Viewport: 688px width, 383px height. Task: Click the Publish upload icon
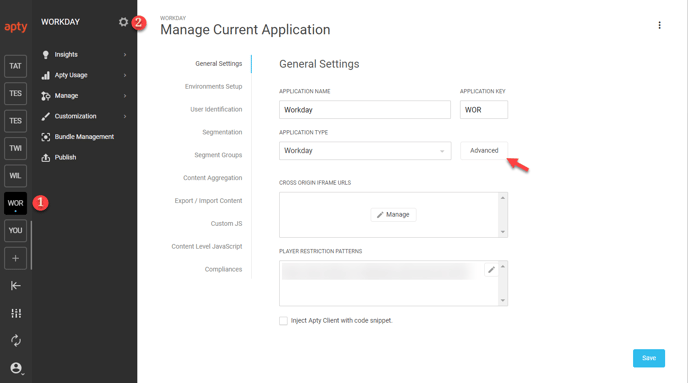tap(46, 157)
